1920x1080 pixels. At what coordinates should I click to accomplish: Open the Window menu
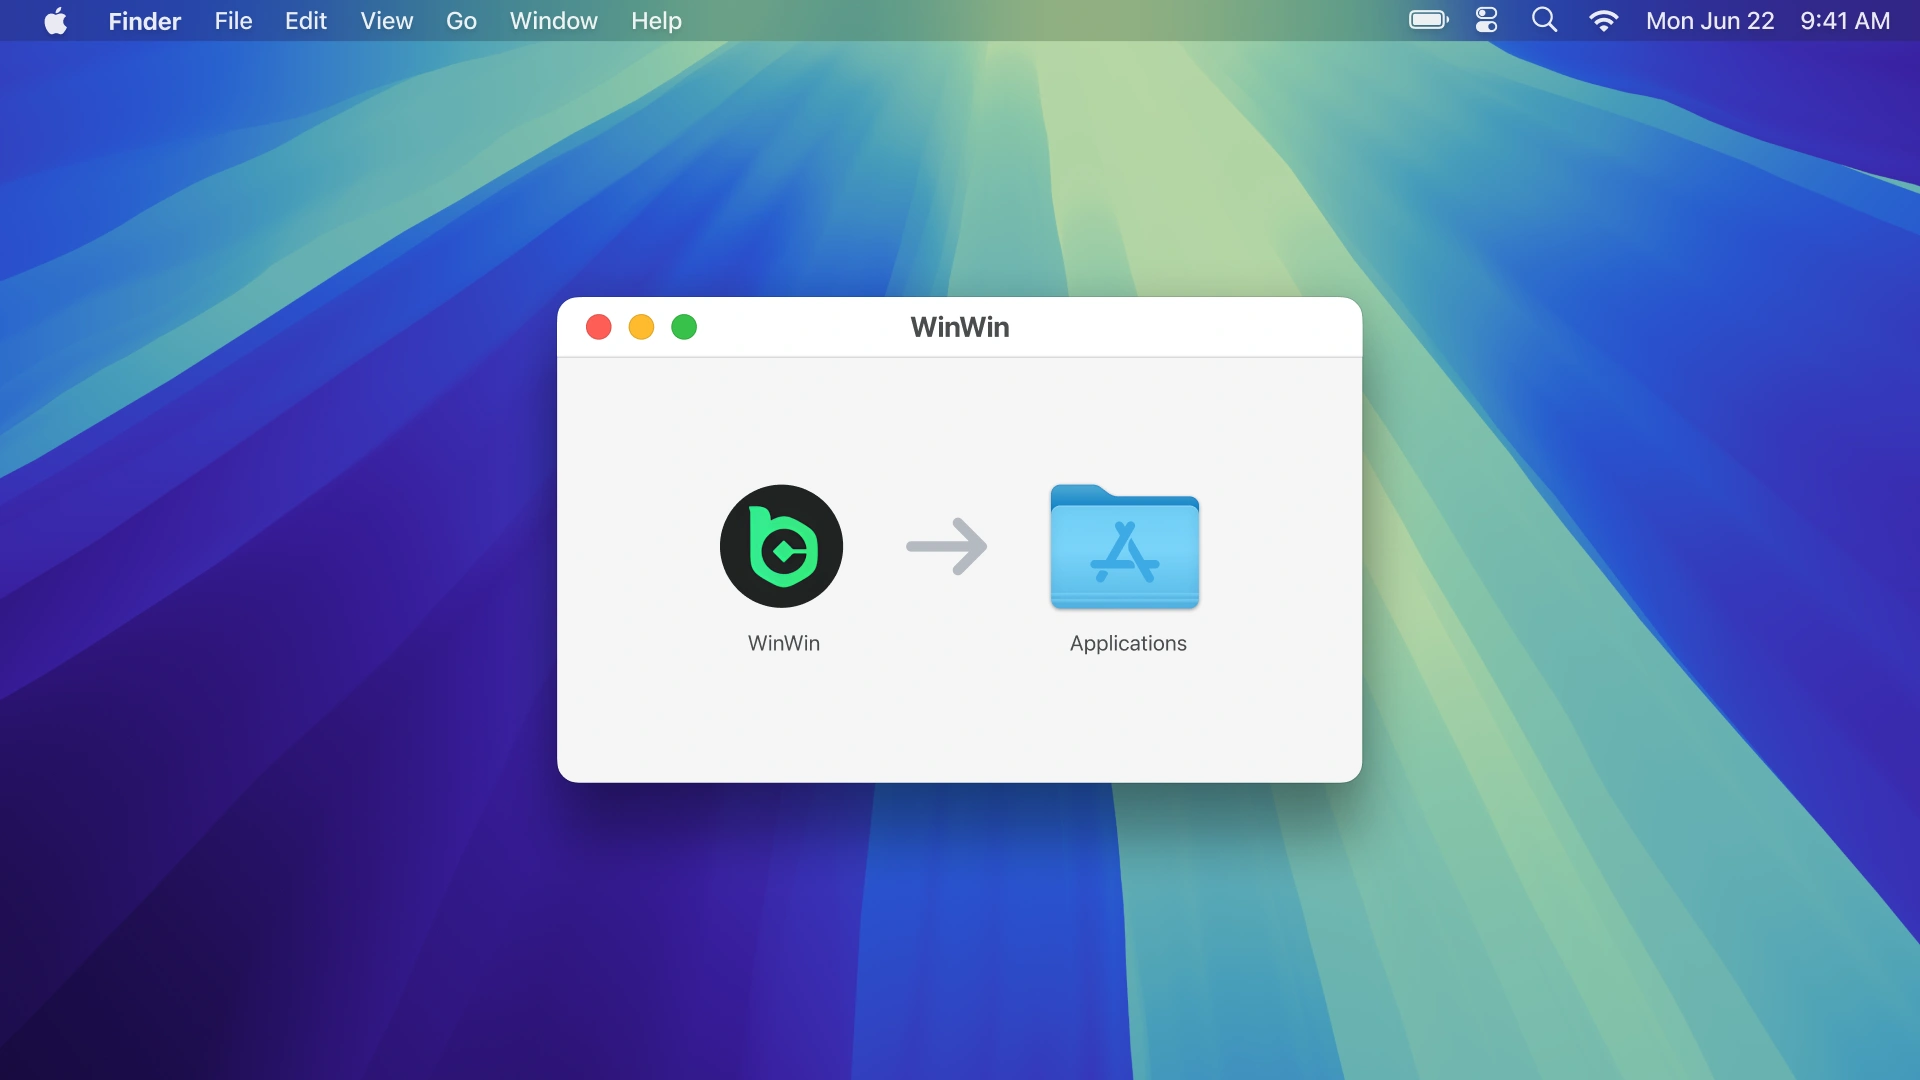point(553,20)
